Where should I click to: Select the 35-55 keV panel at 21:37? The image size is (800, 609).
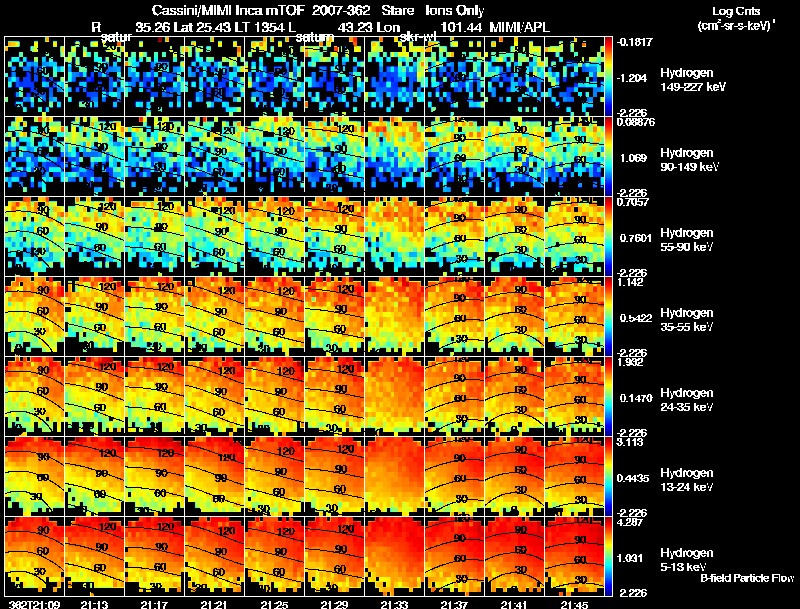click(x=454, y=316)
